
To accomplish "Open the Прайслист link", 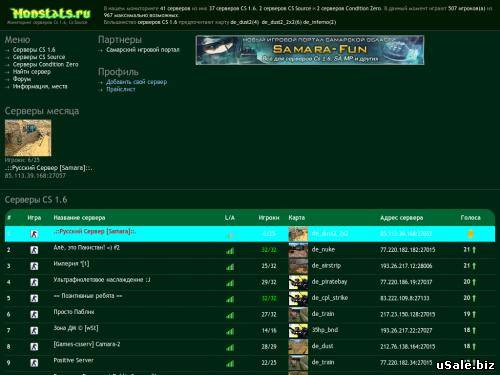I will tap(121, 89).
